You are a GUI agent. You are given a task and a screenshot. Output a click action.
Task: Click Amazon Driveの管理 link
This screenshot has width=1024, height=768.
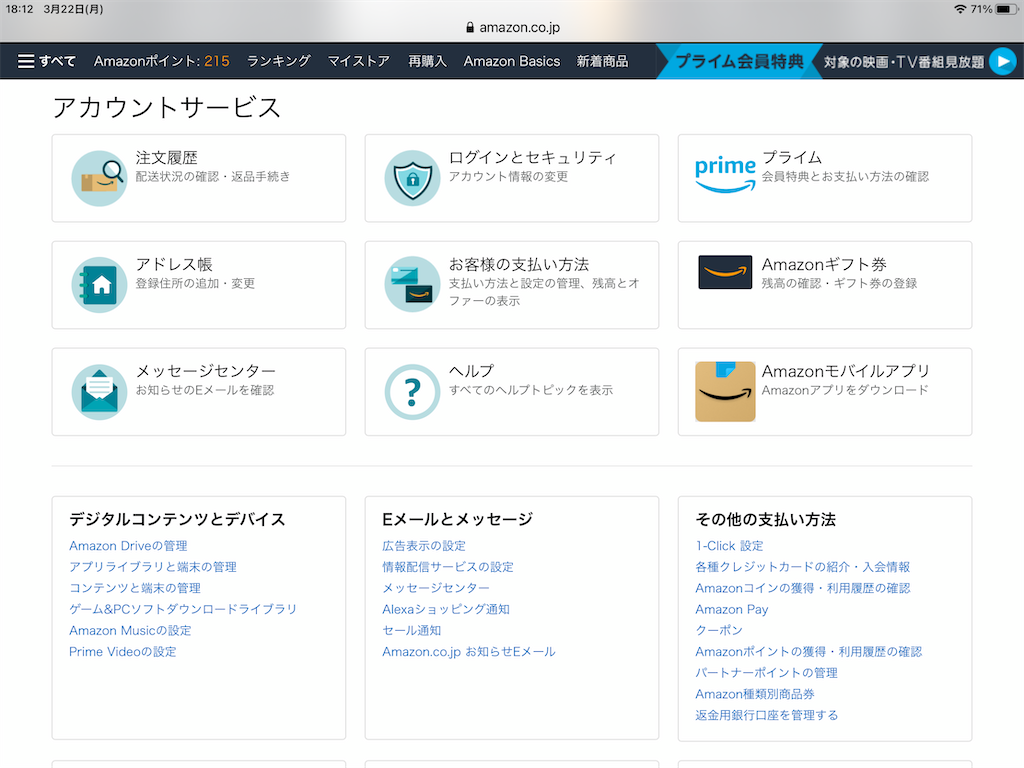128,545
